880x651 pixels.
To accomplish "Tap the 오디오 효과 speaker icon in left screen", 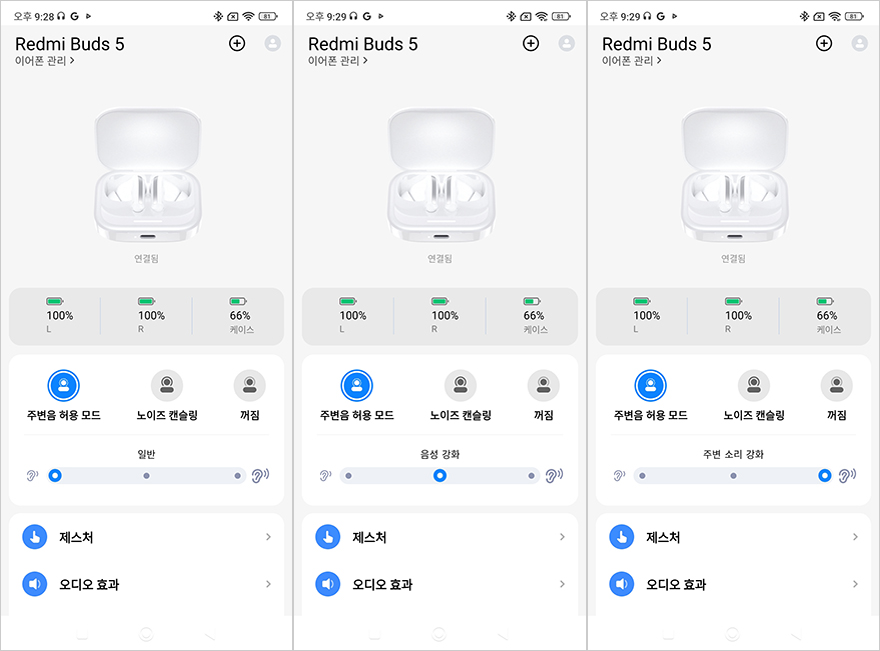I will coord(35,584).
